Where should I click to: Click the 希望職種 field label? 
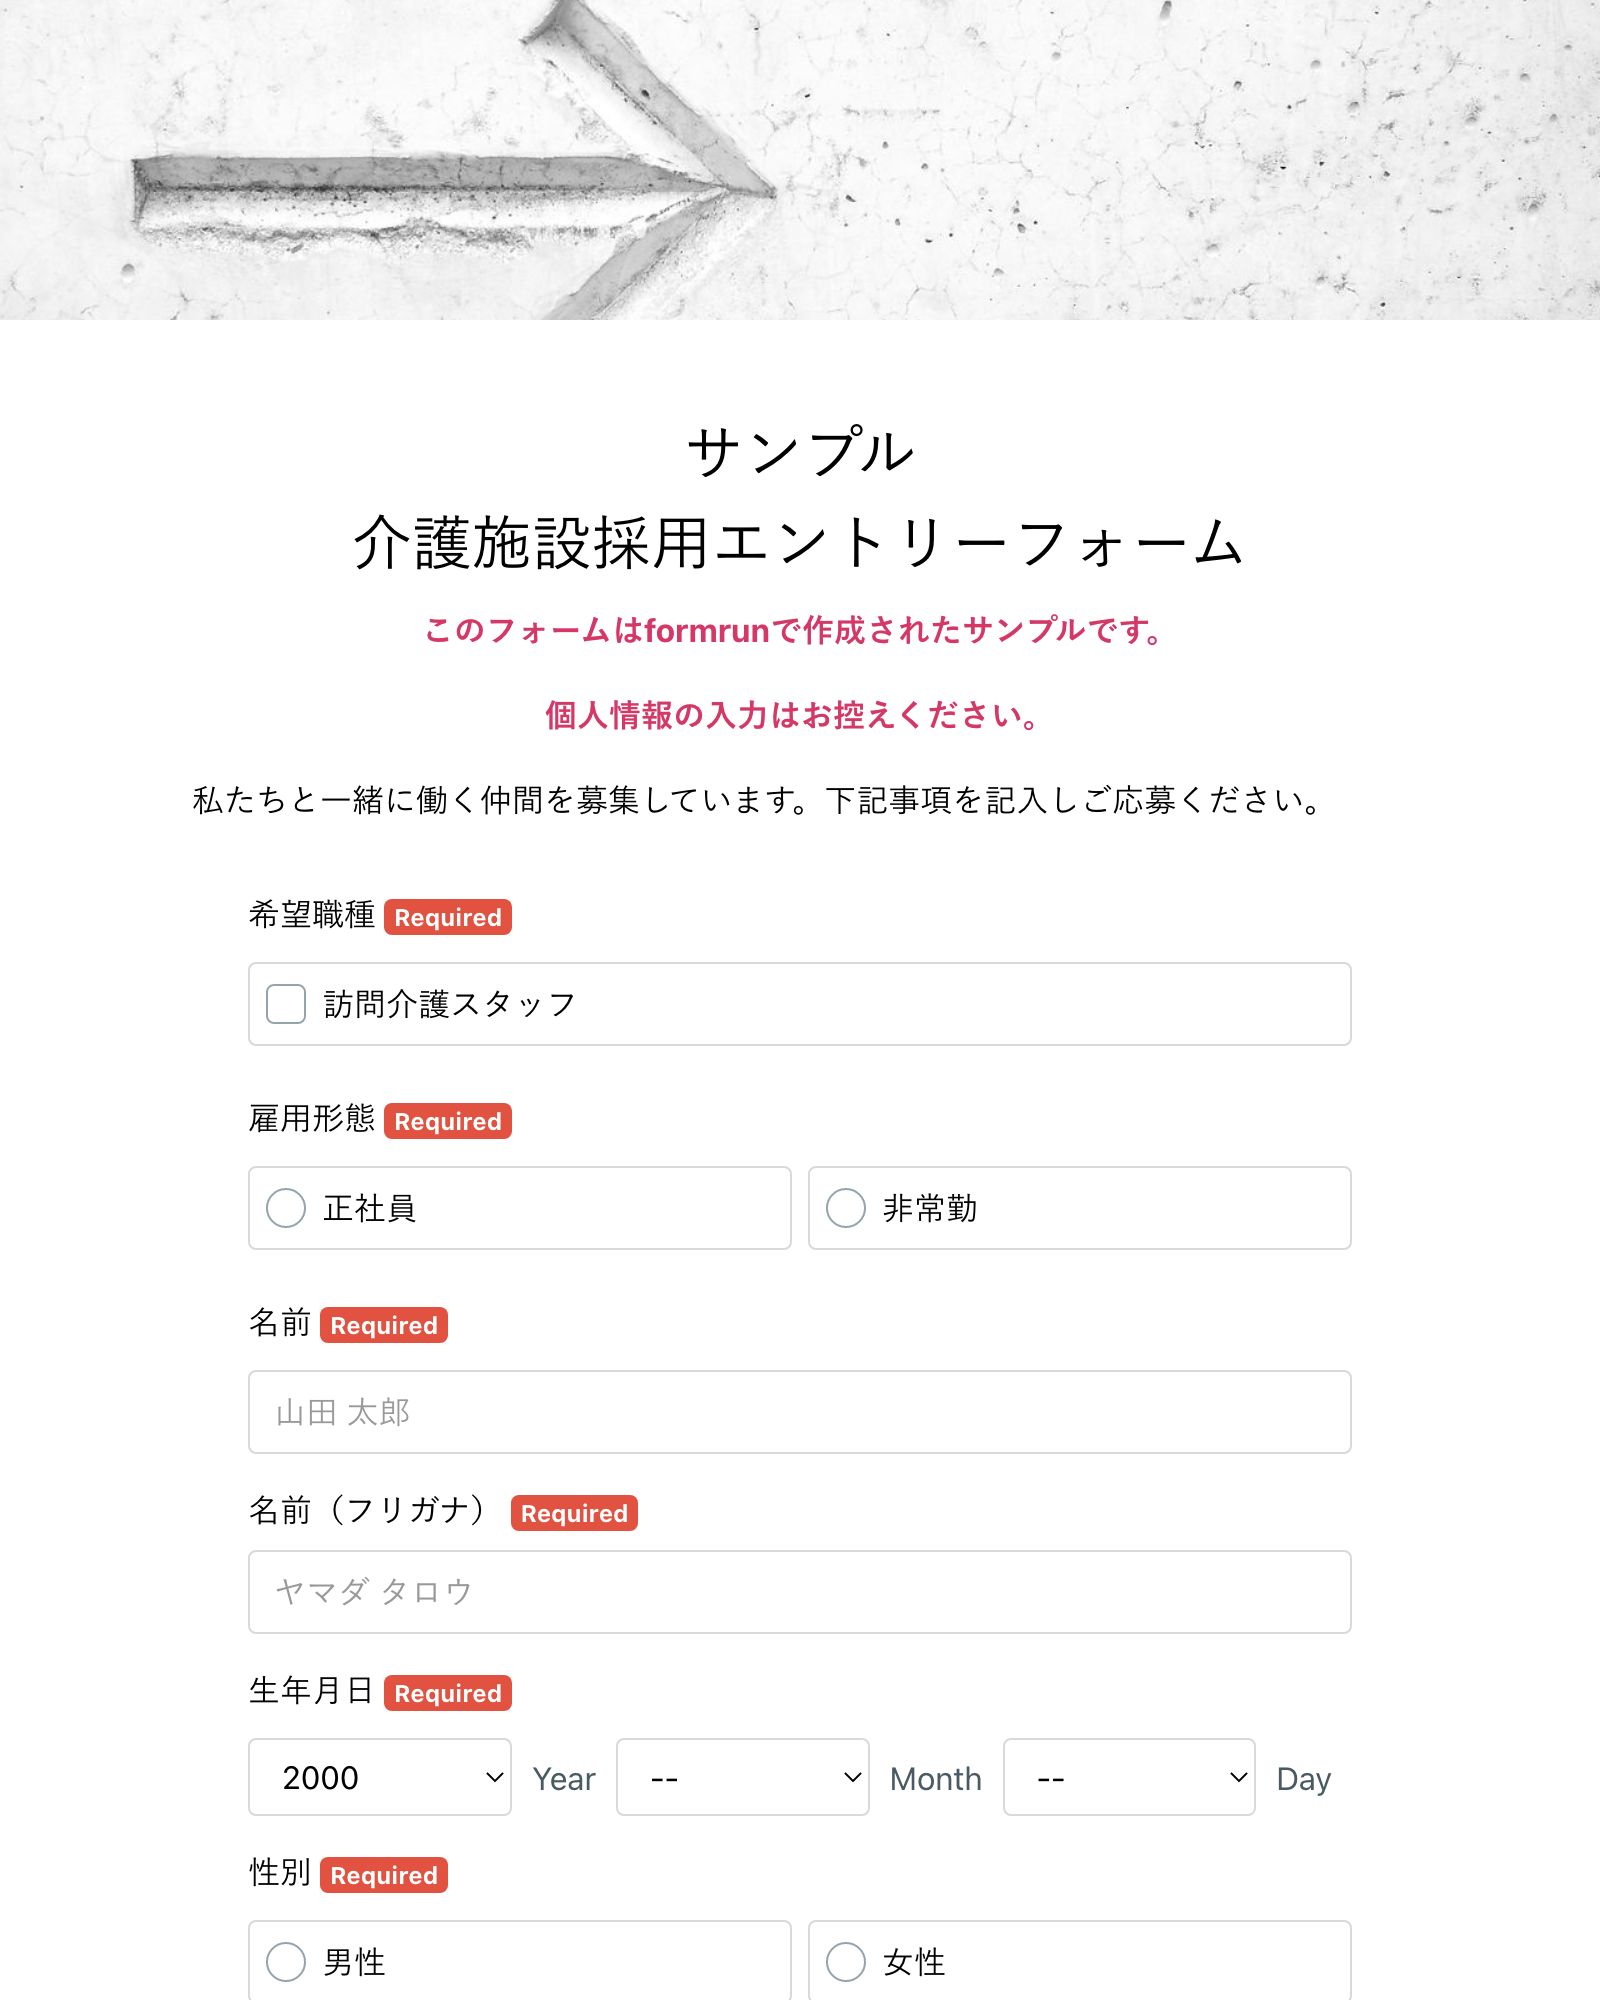pos(315,913)
